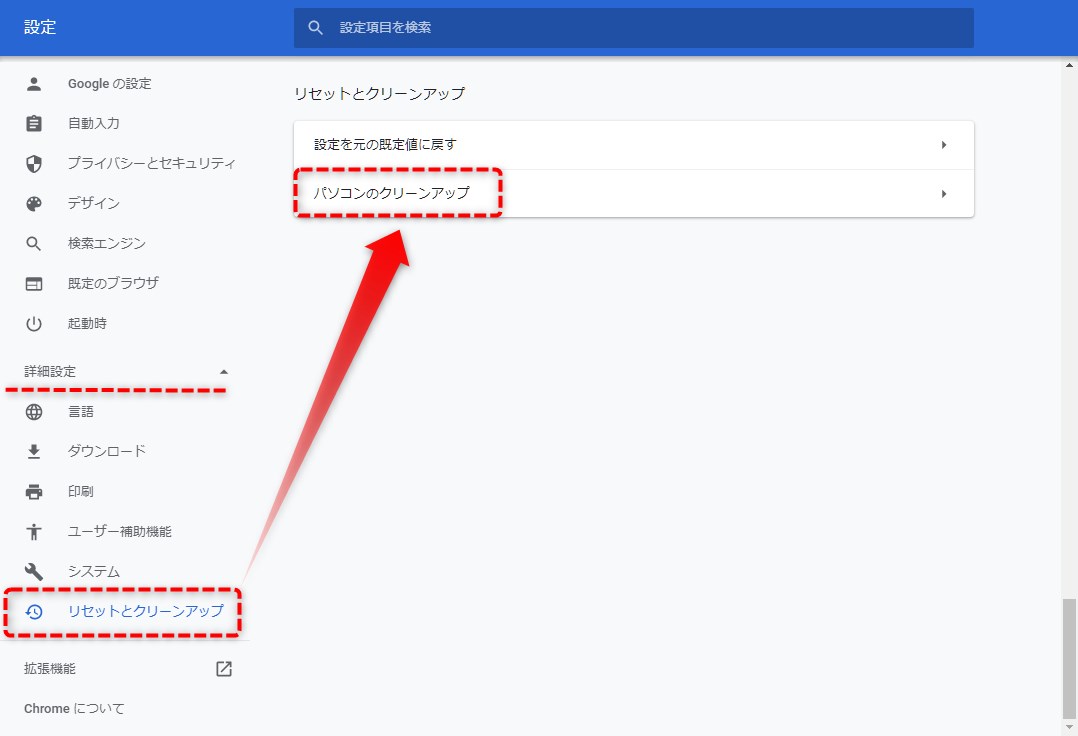Click the scrollbar down arrow
This screenshot has width=1078, height=736.
tap(1069, 728)
